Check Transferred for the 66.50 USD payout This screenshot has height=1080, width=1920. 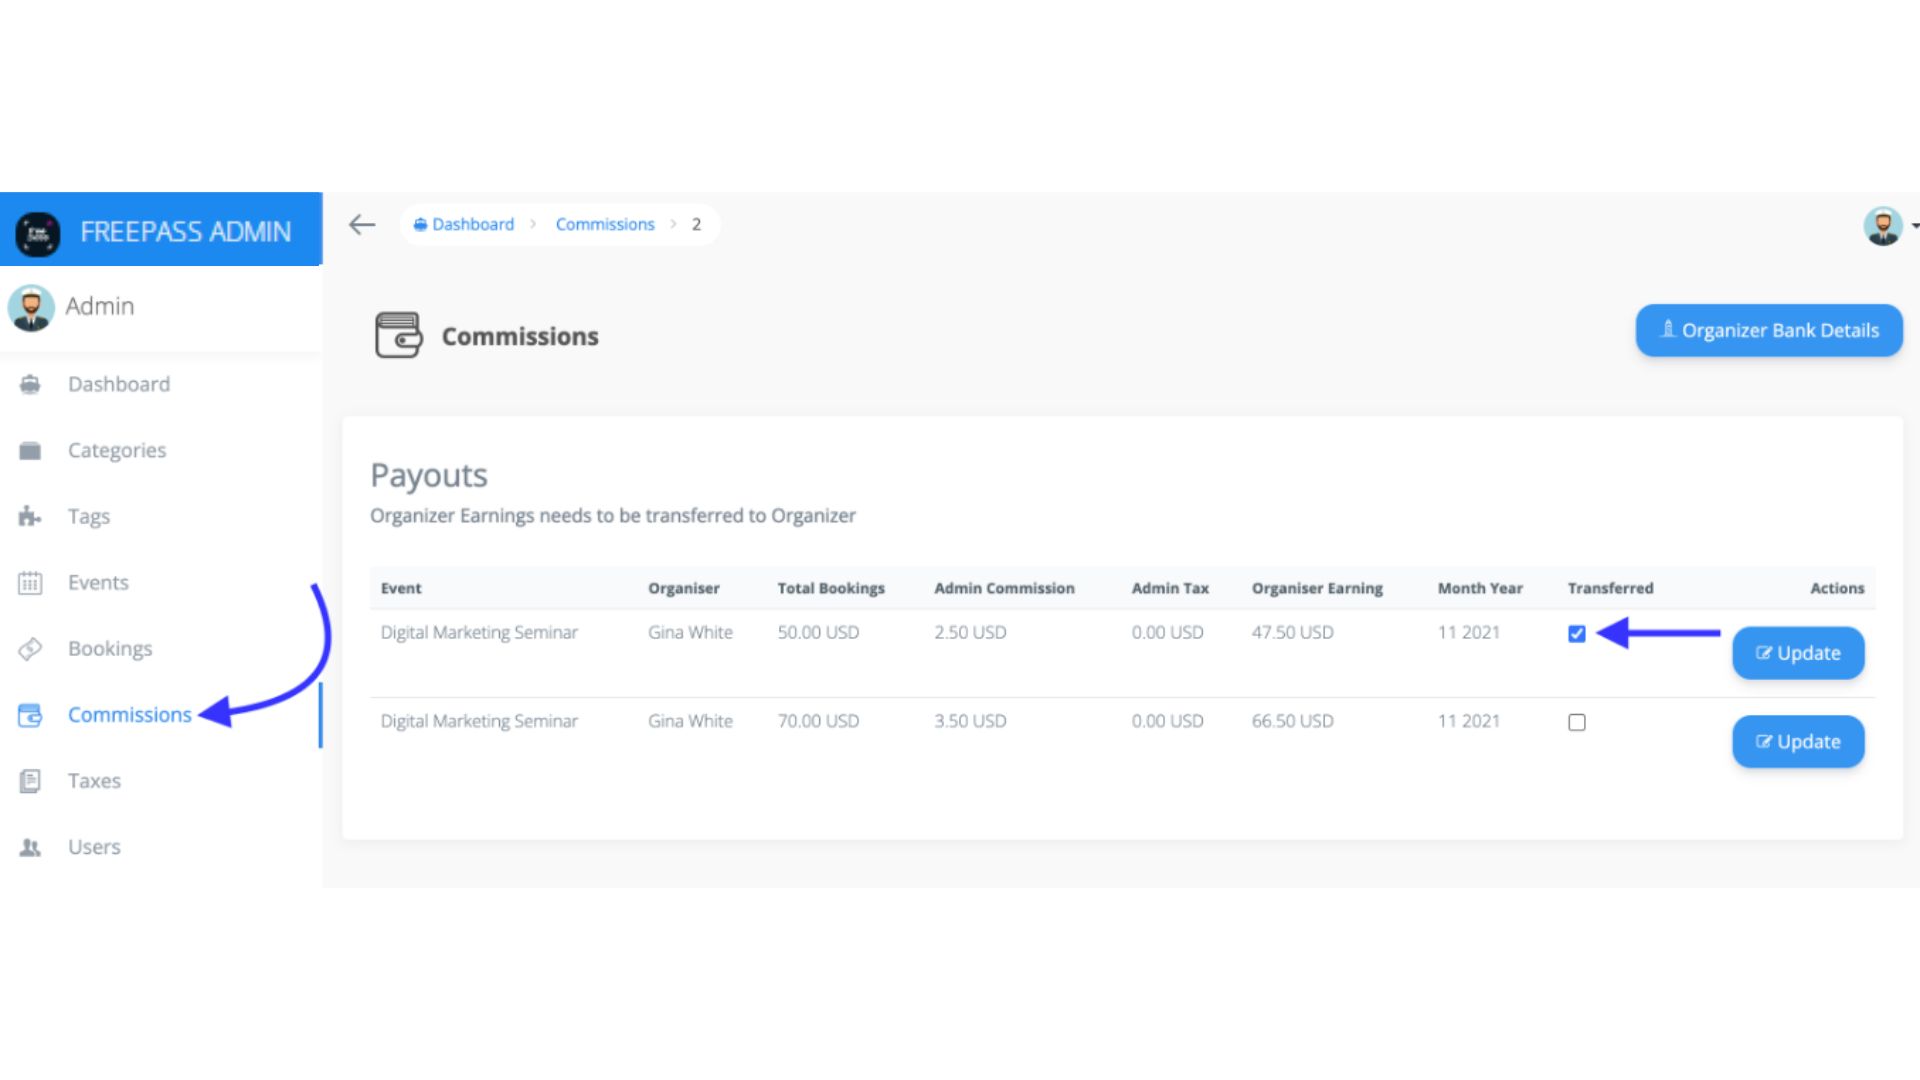[x=1576, y=721]
